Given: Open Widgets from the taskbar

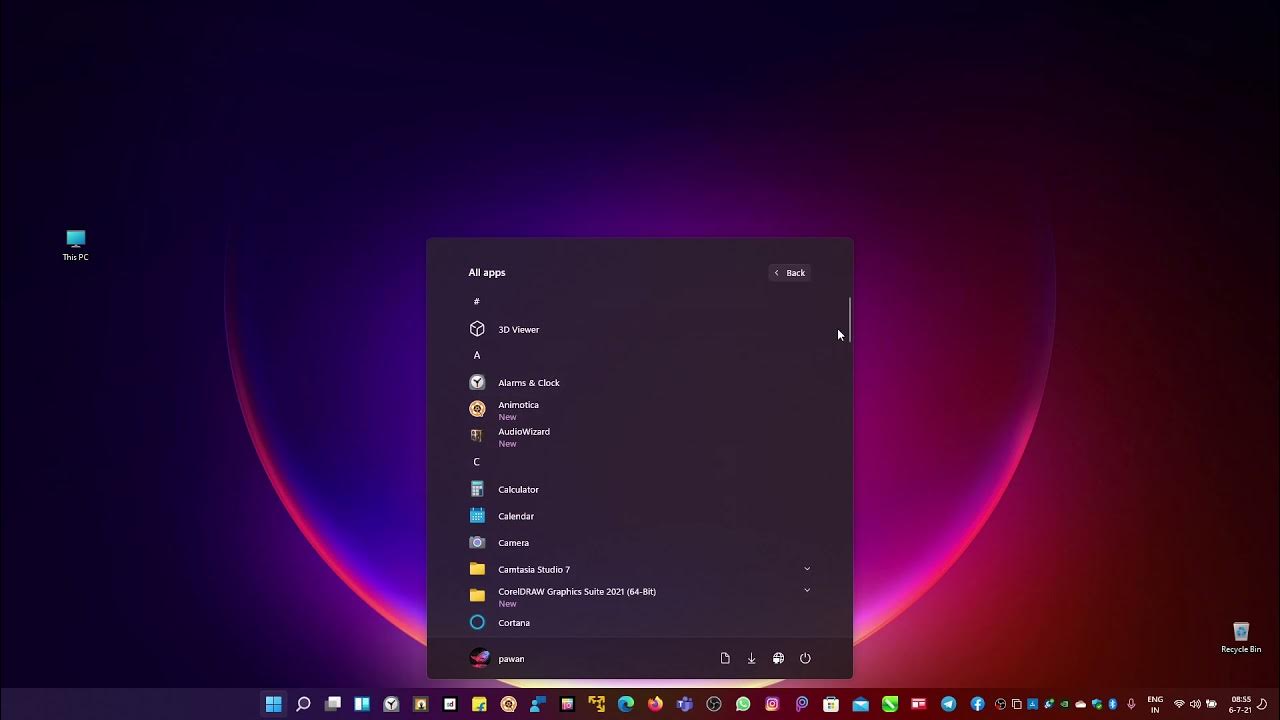Looking at the screenshot, I should tap(362, 704).
